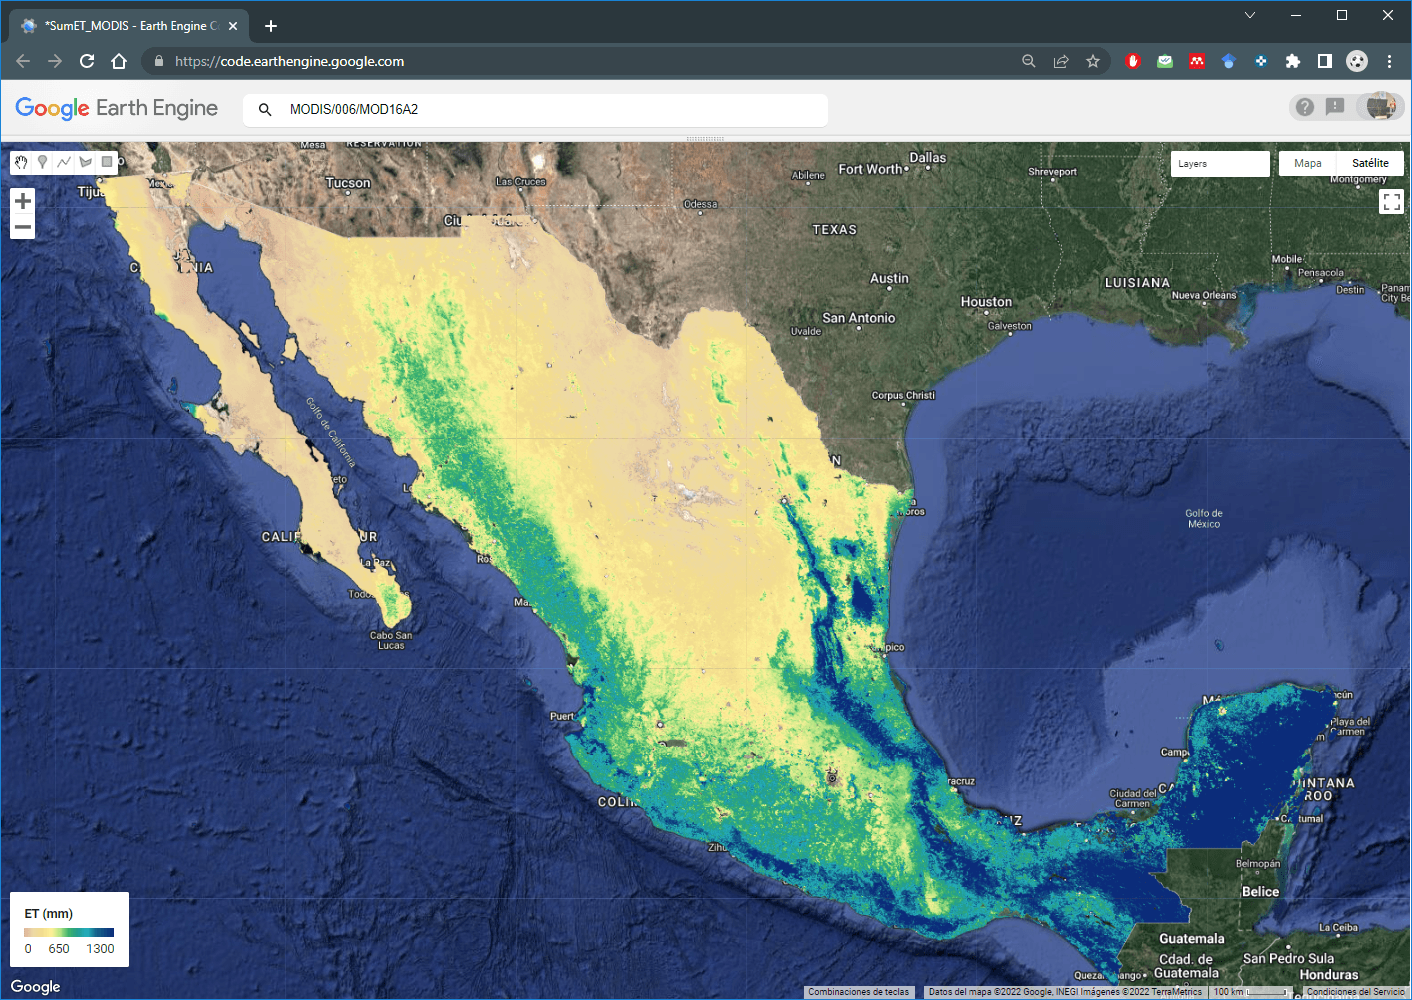Viewport: 1412px width, 1000px height.
Task: Toggle the bookmark star for this page
Action: (1092, 61)
